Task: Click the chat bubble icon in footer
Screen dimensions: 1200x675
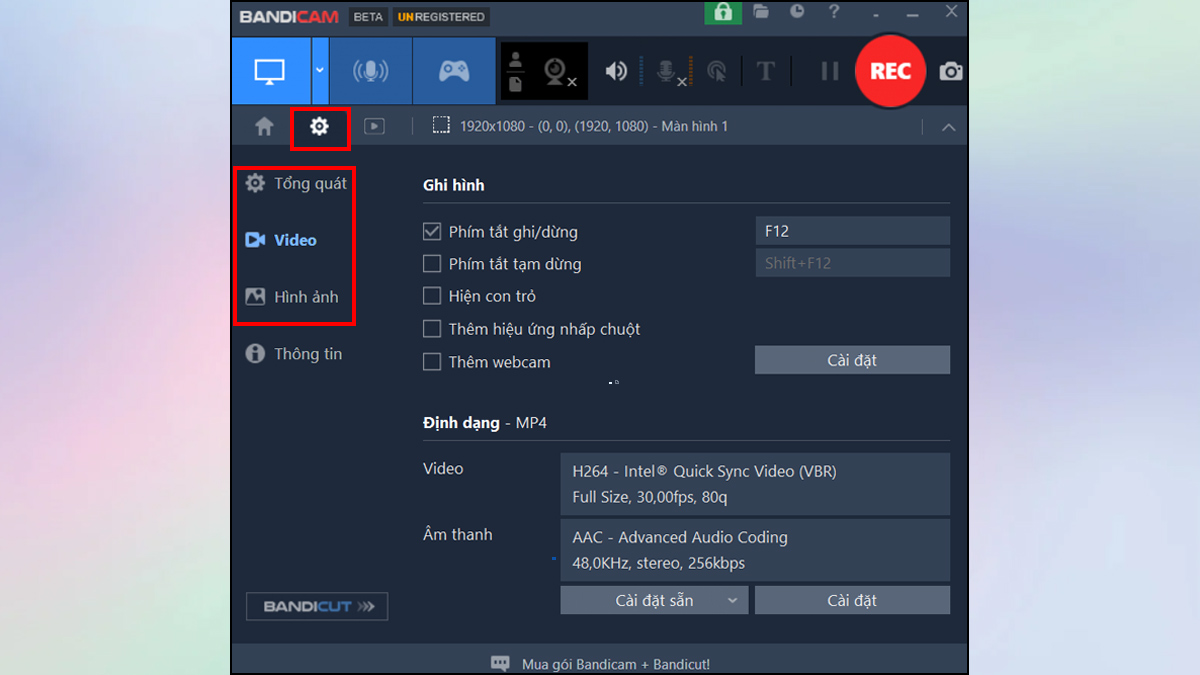Action: (x=500, y=663)
